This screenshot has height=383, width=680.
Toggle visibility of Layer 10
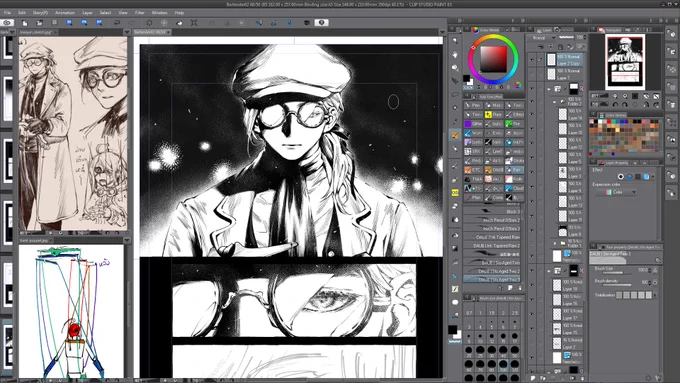point(532,129)
